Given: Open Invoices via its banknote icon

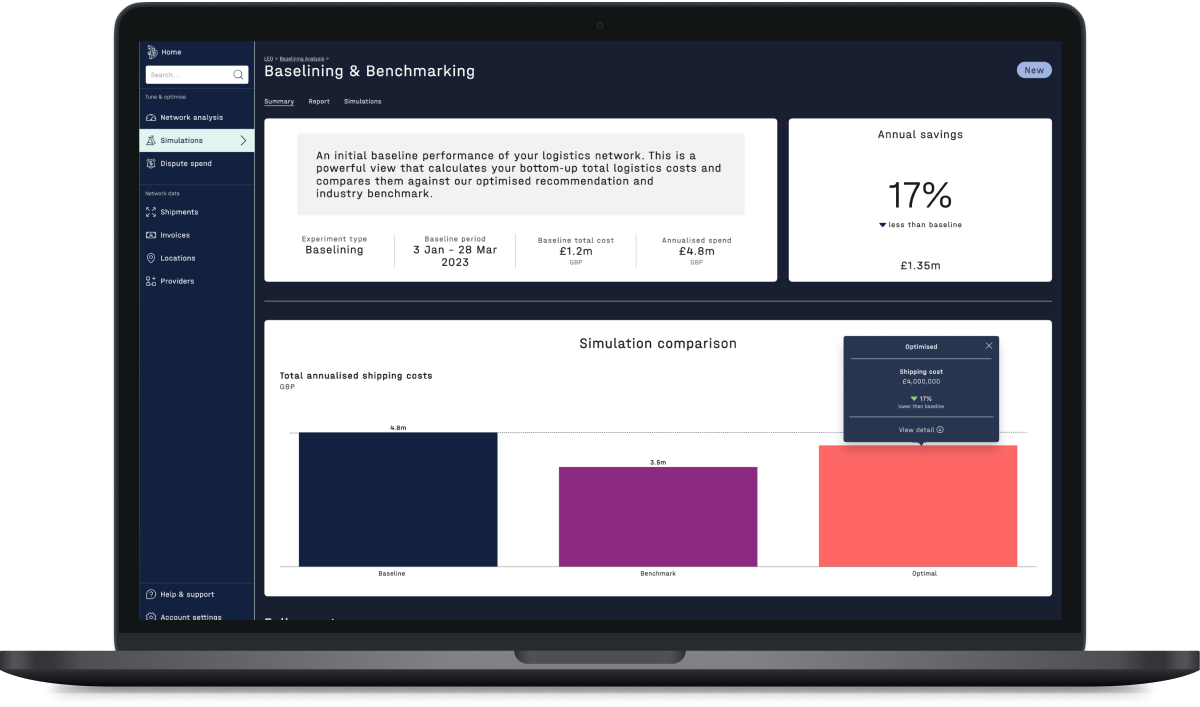Looking at the screenshot, I should coord(151,235).
